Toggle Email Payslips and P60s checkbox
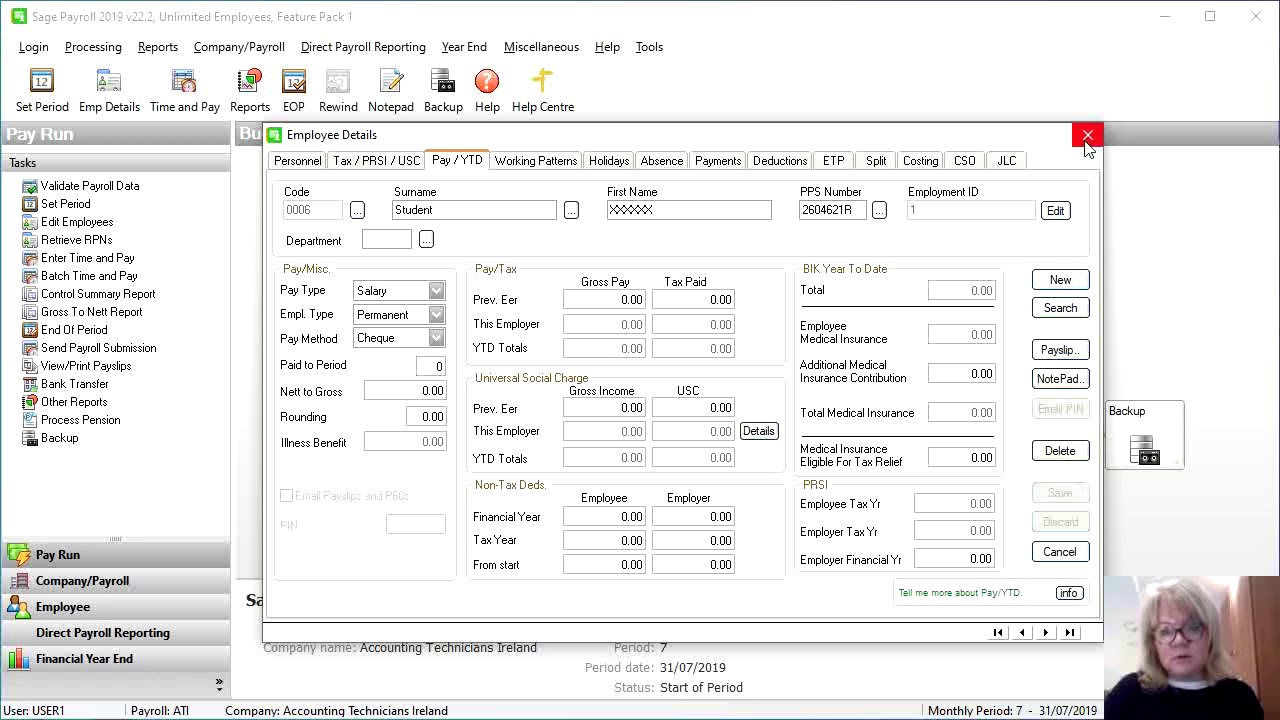The height and width of the screenshot is (720, 1280). [x=287, y=496]
